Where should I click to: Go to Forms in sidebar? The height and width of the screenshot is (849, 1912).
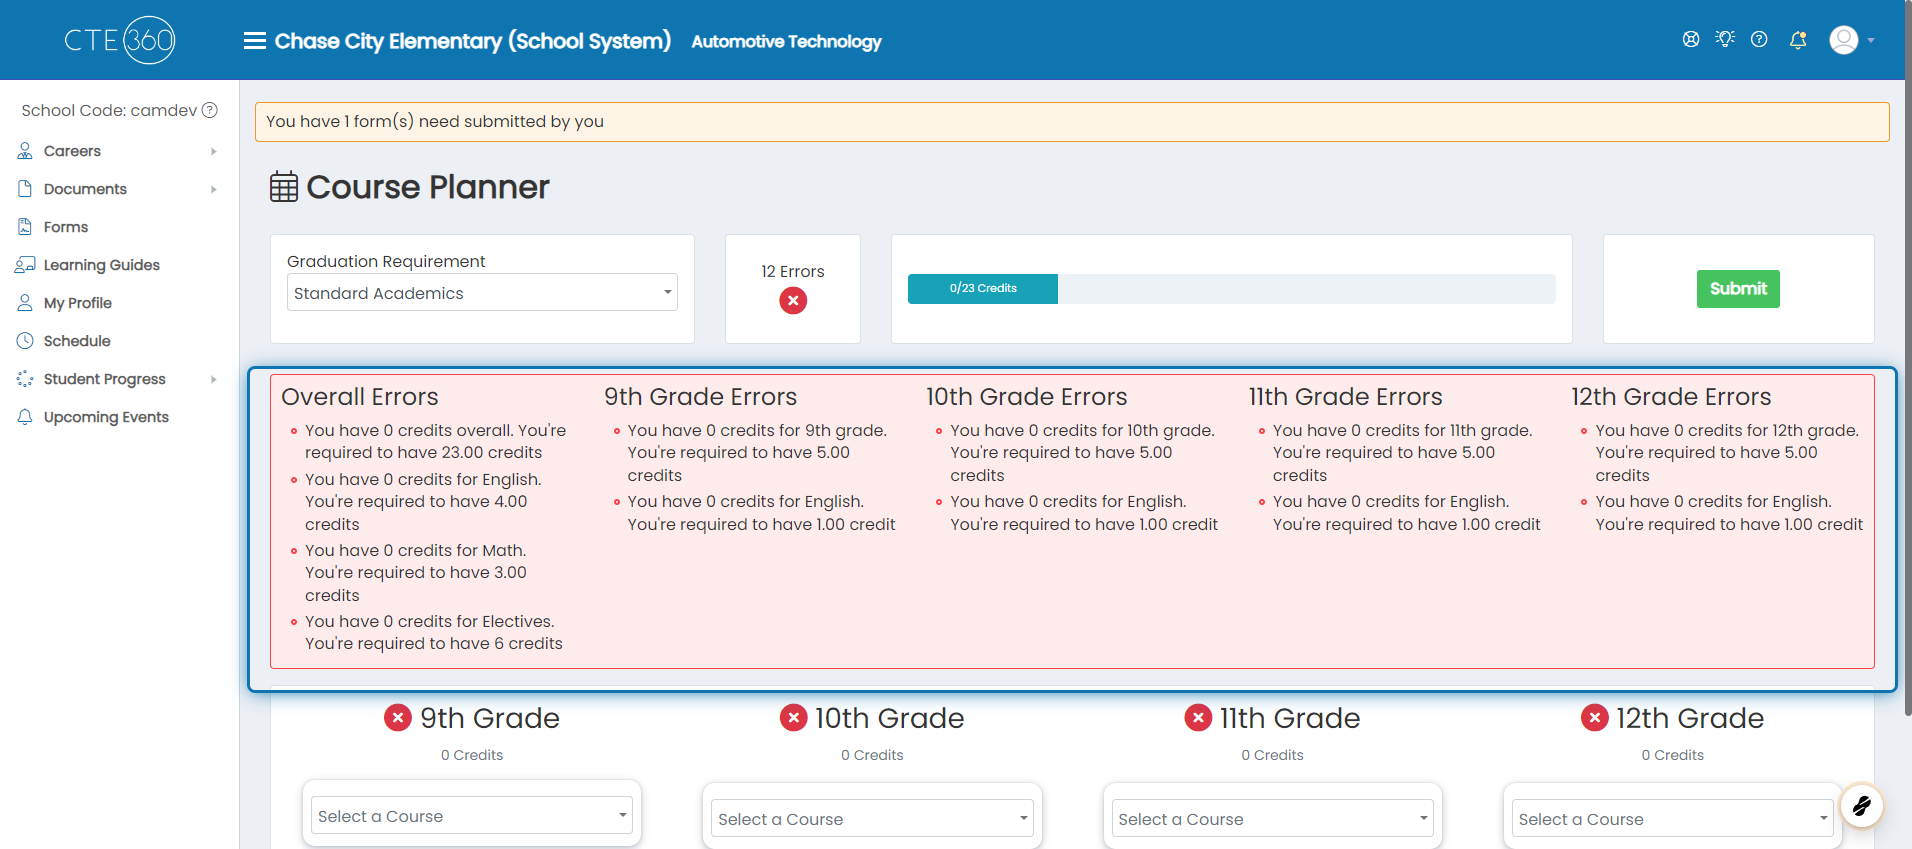[66, 227]
